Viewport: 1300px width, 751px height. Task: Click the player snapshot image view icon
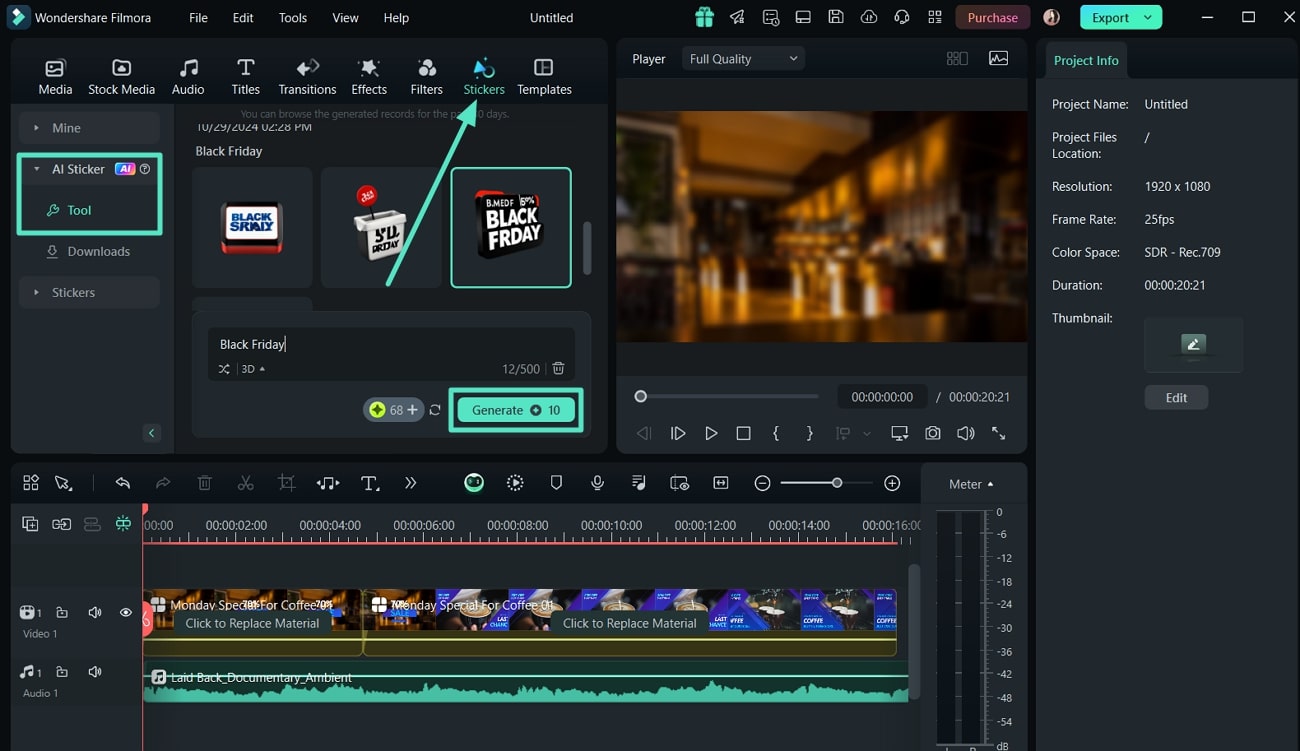[x=998, y=59]
